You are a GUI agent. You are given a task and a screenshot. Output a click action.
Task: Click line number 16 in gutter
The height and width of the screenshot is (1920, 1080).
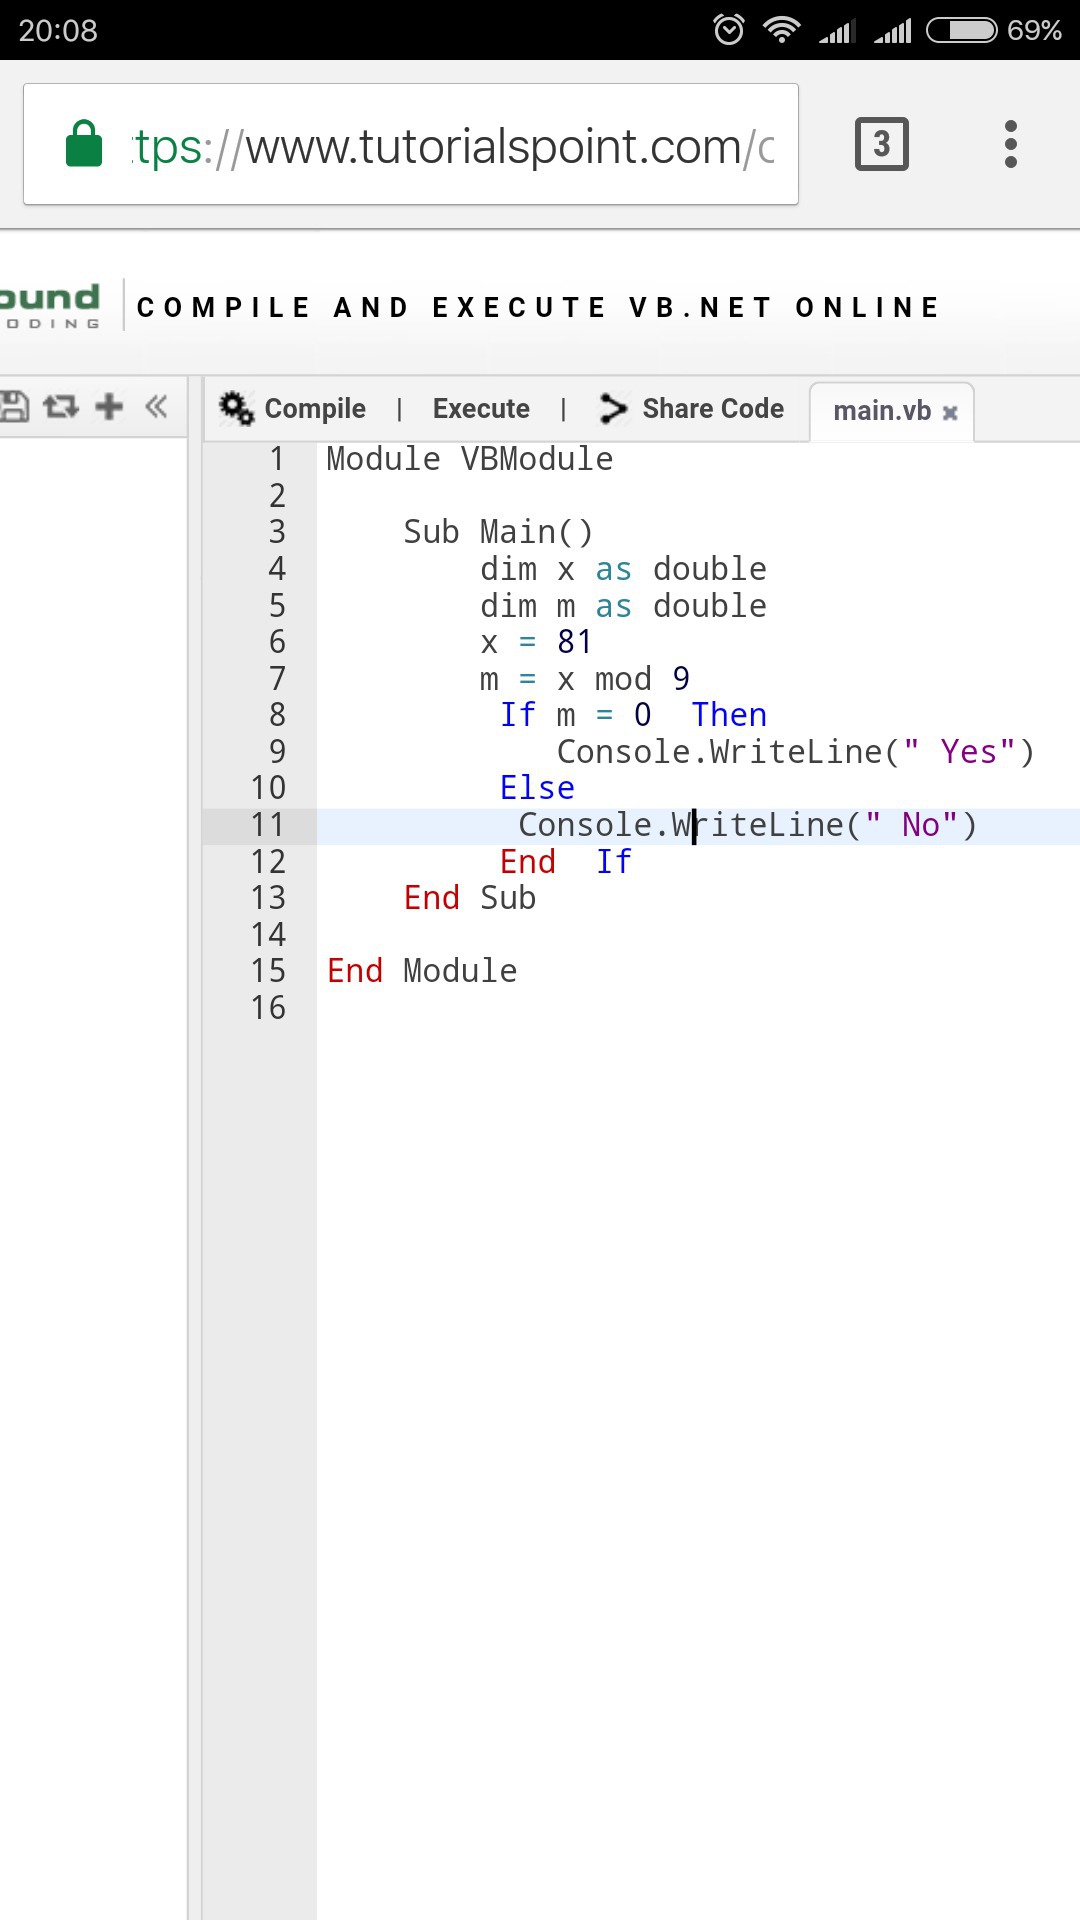pyautogui.click(x=268, y=1008)
